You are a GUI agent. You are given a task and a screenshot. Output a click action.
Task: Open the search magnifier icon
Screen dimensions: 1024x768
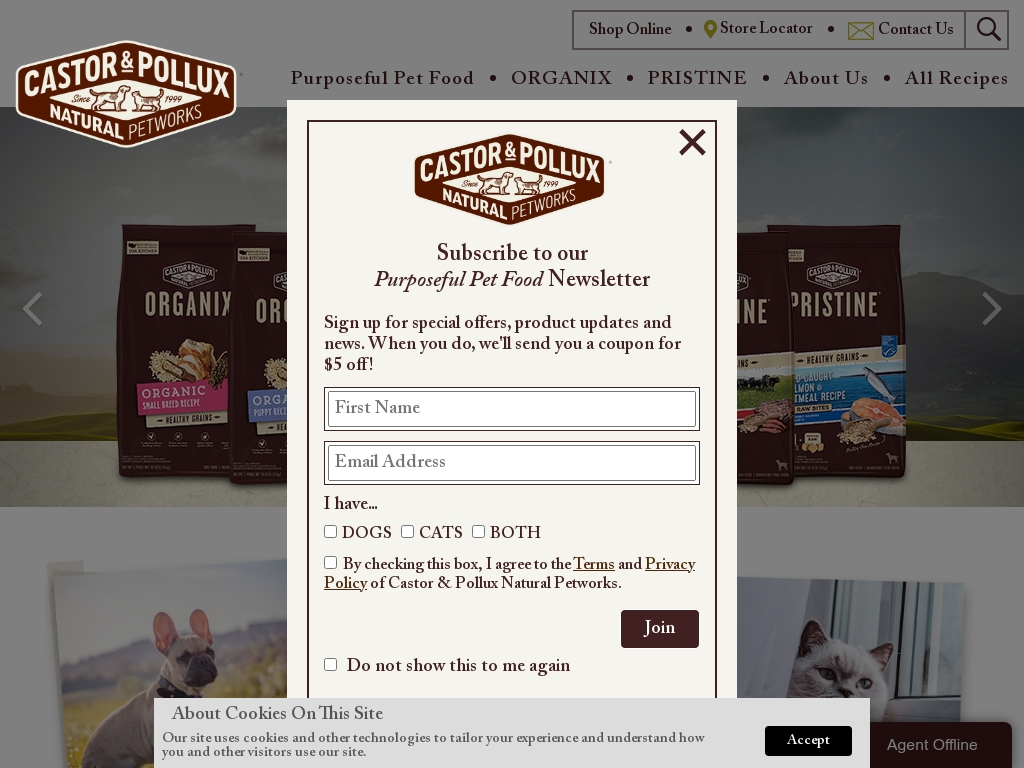tap(988, 29)
